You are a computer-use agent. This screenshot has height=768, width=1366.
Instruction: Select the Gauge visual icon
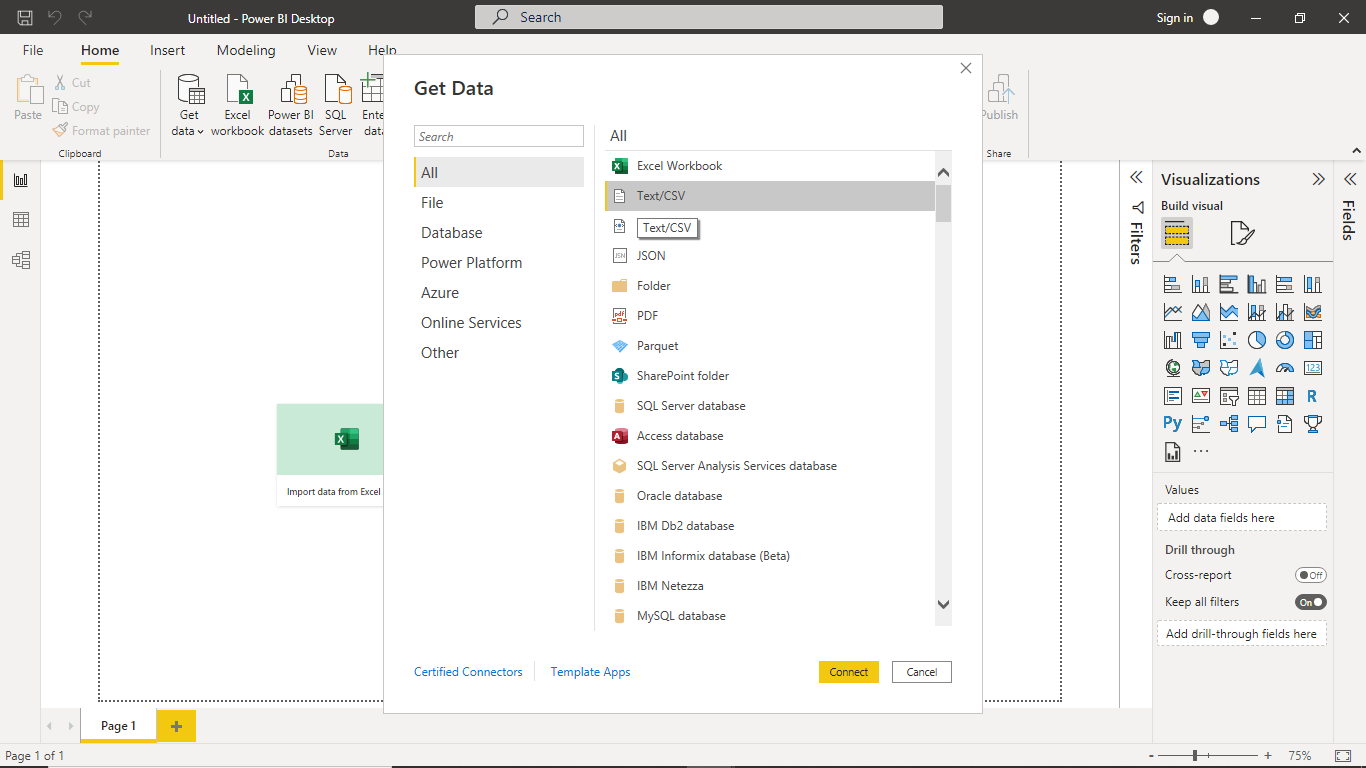1284,367
